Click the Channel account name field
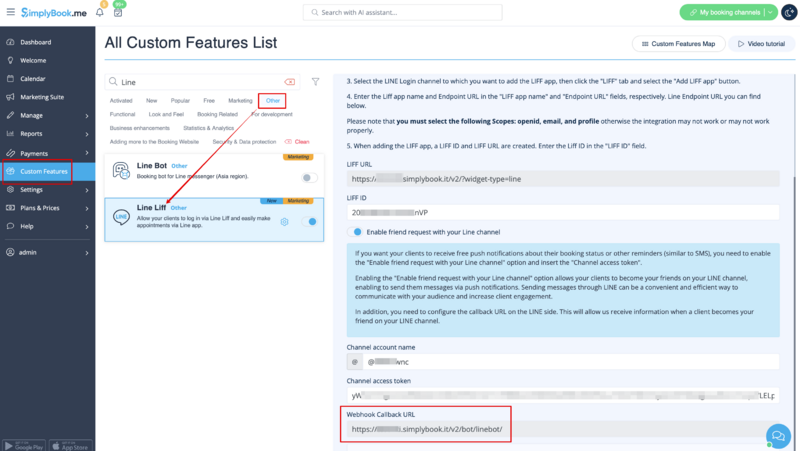 pyautogui.click(x=570, y=362)
